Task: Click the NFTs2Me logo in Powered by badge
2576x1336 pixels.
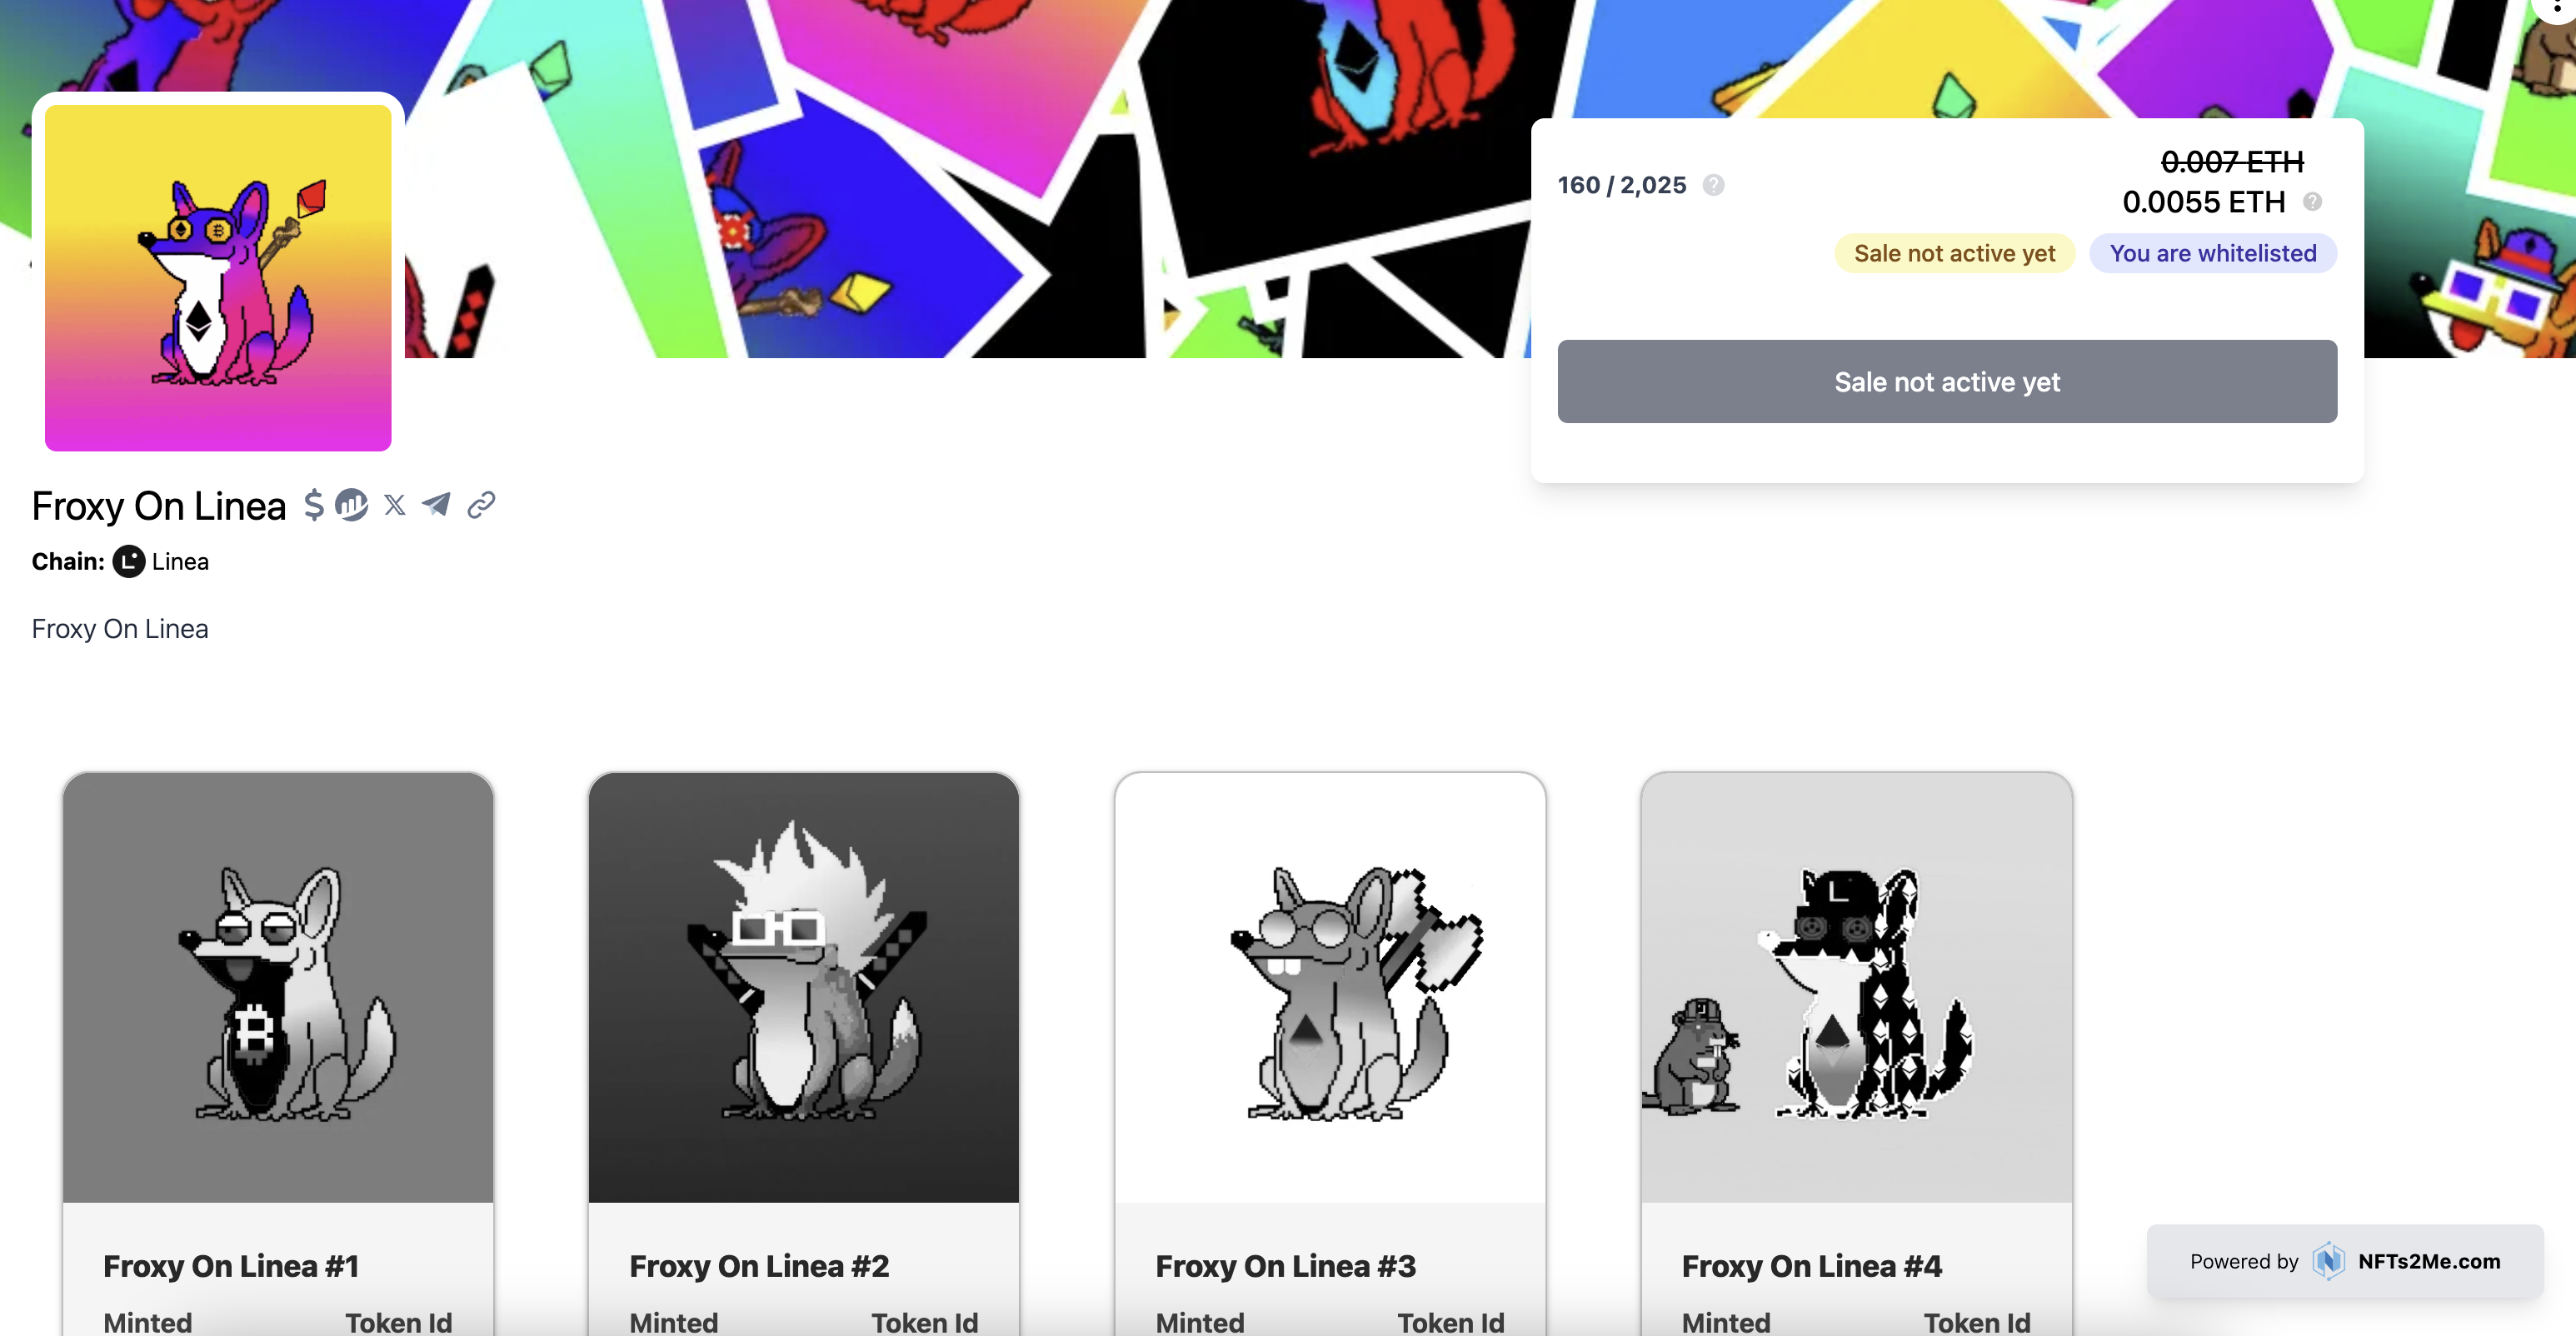Action: (x=2329, y=1261)
